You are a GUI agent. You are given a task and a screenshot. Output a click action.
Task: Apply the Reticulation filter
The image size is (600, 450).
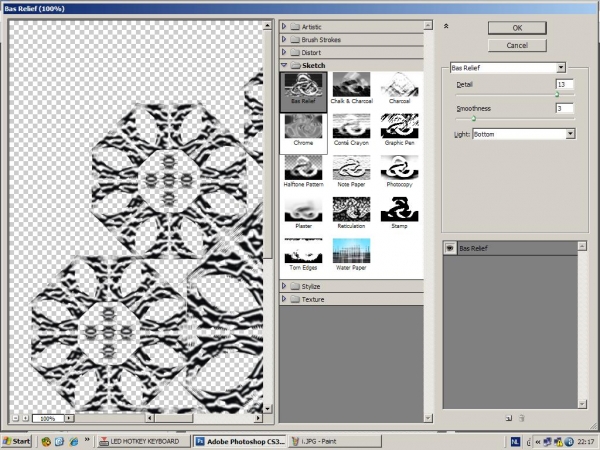click(351, 213)
